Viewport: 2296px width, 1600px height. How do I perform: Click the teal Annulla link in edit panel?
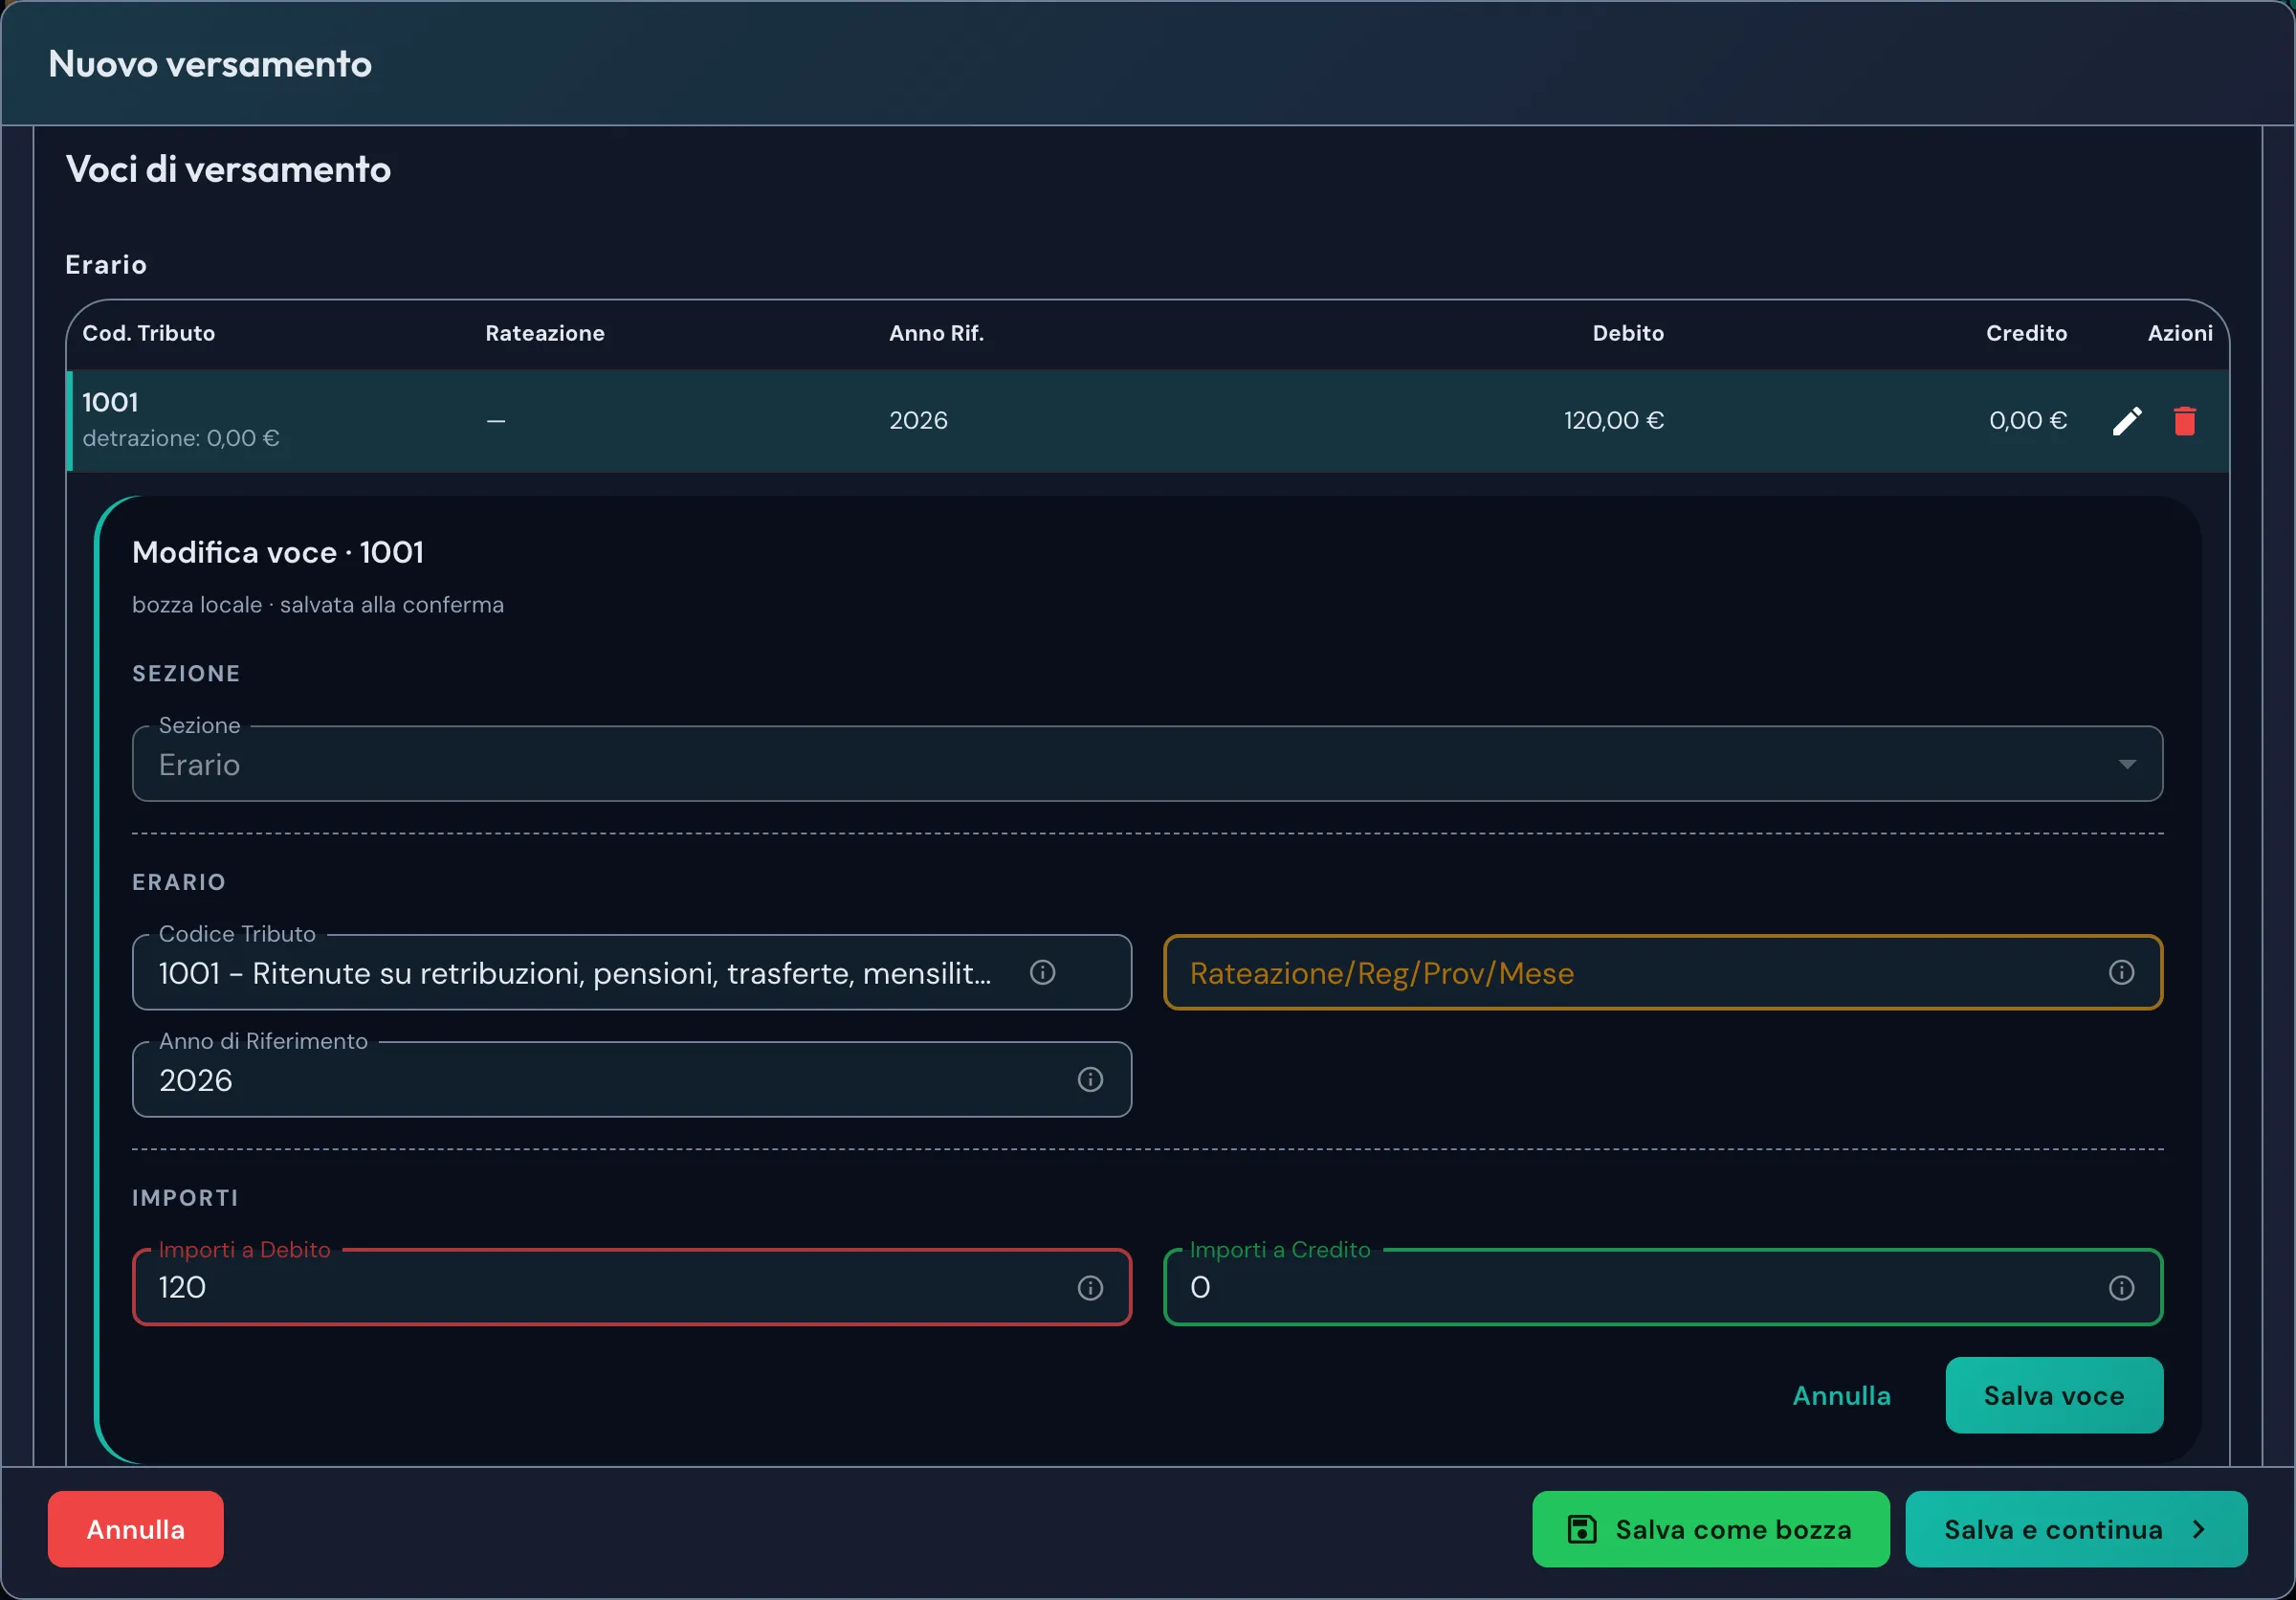(1841, 1395)
